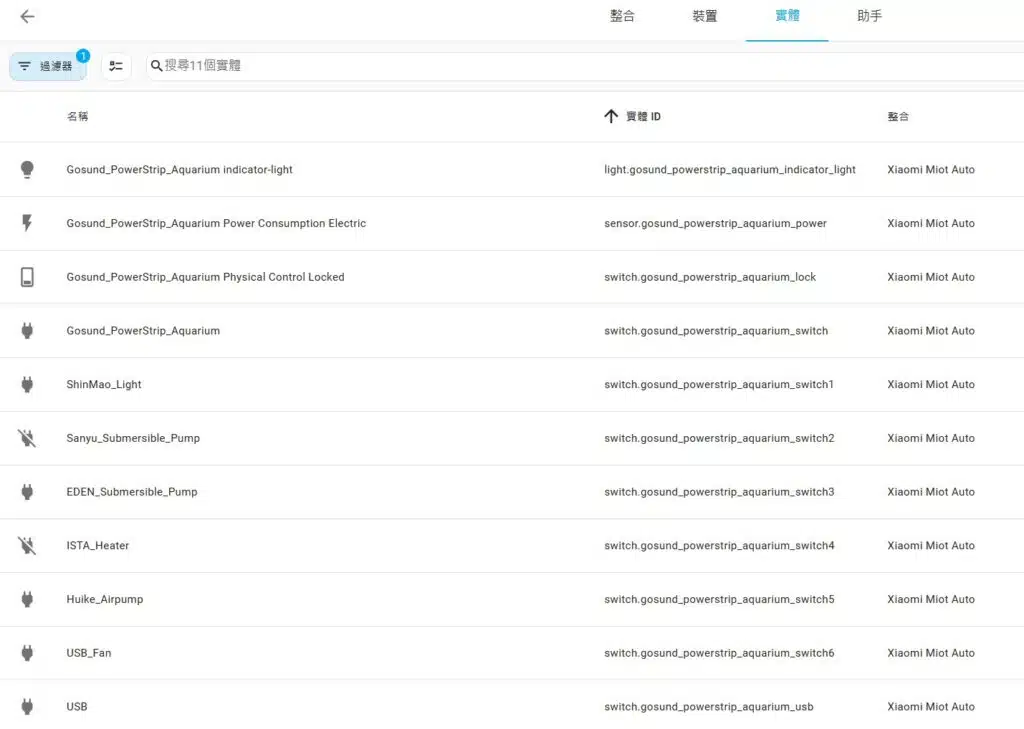The image size is (1024, 729).
Task: Click Xiaomi Miot Auto in USB_Fan row
Action: click(931, 653)
